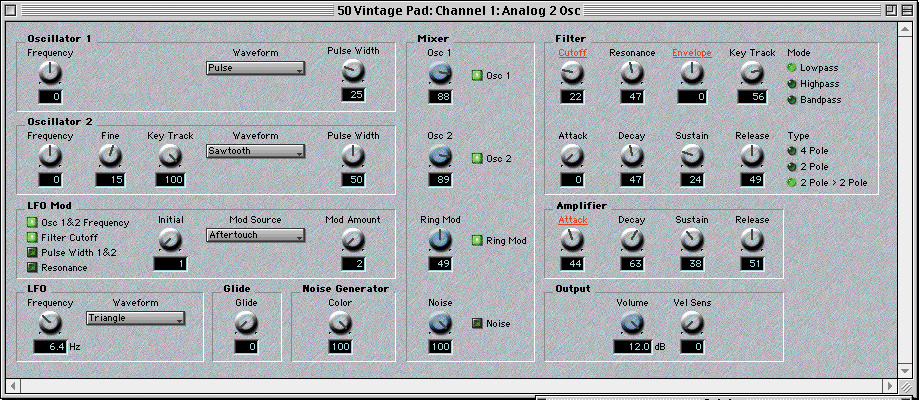Click the Filter Envelope knob
Screen dimensions: 919x400
pos(692,73)
